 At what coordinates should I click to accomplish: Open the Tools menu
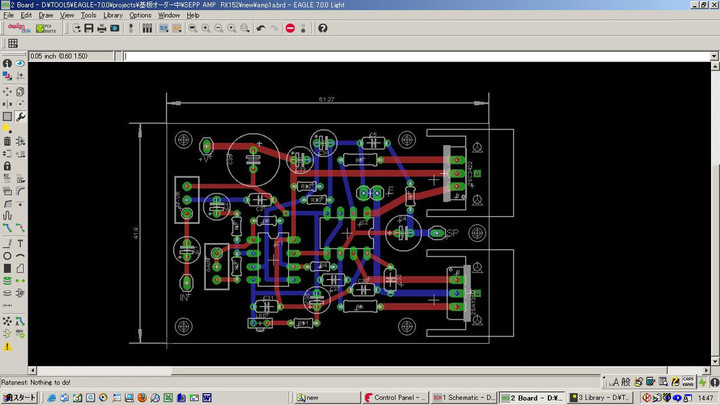pos(88,16)
